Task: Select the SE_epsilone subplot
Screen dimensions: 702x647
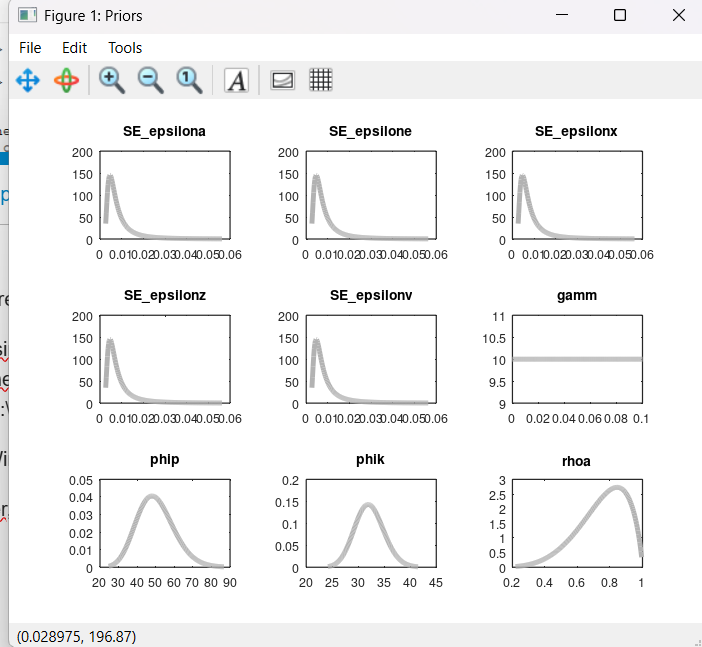Action: tap(371, 196)
